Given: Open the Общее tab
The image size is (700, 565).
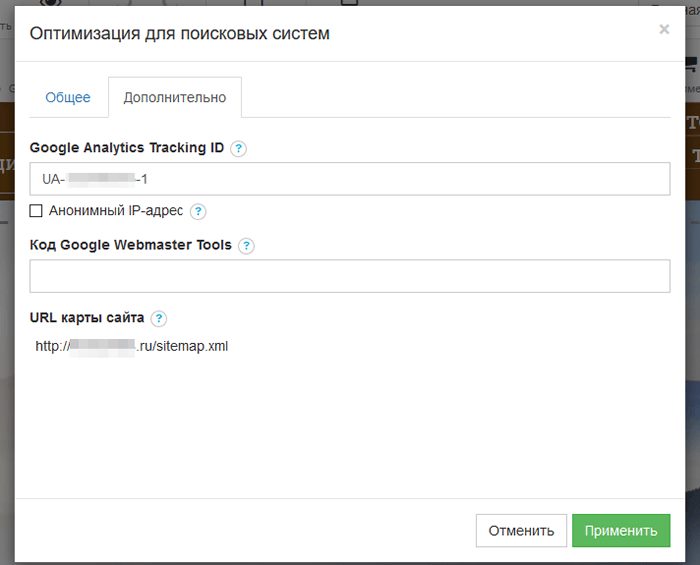Looking at the screenshot, I should tap(68, 97).
